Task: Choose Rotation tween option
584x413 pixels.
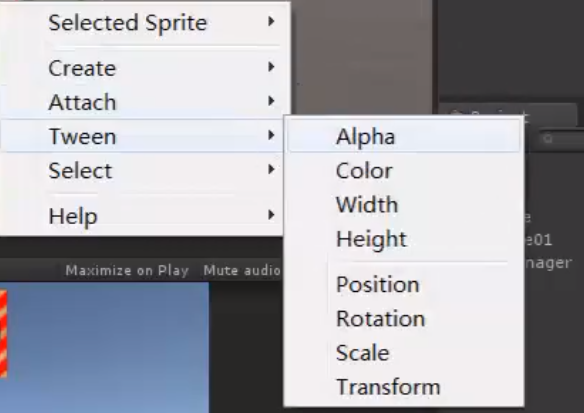Action: [x=404, y=319]
